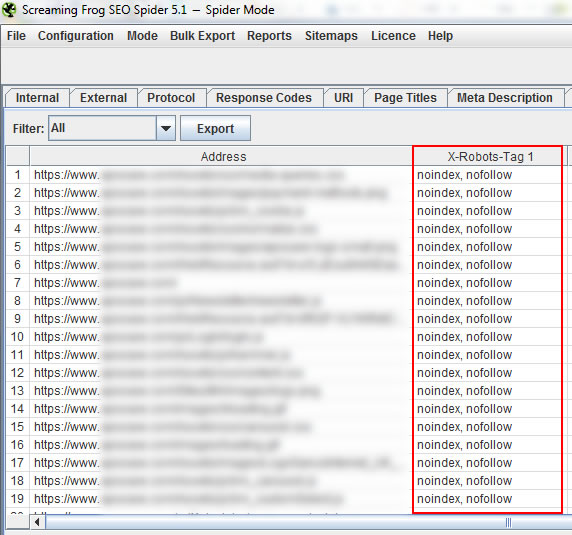
Task: Switch to the Page Titles tab
Action: click(405, 98)
